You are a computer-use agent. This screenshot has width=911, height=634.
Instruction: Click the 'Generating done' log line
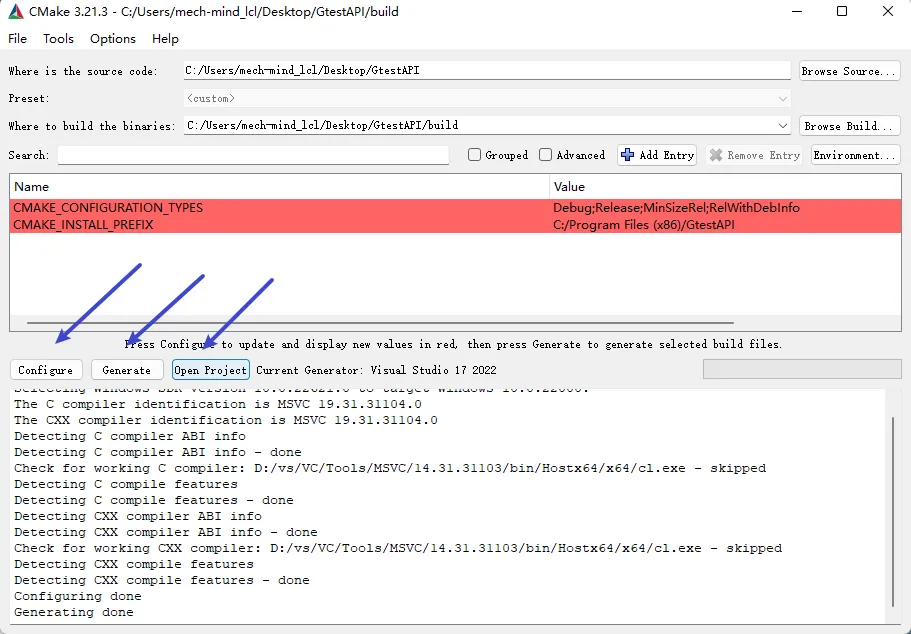point(74,612)
